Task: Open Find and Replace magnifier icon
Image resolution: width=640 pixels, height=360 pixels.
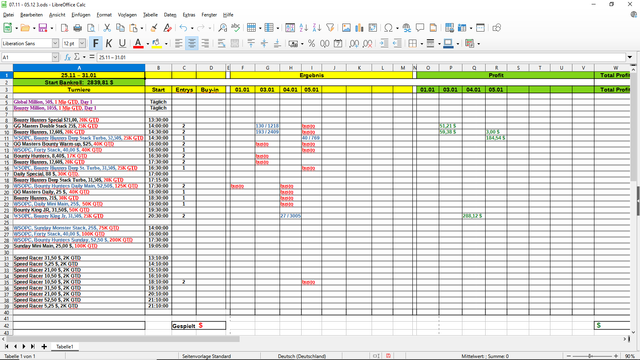Action: click(222, 28)
